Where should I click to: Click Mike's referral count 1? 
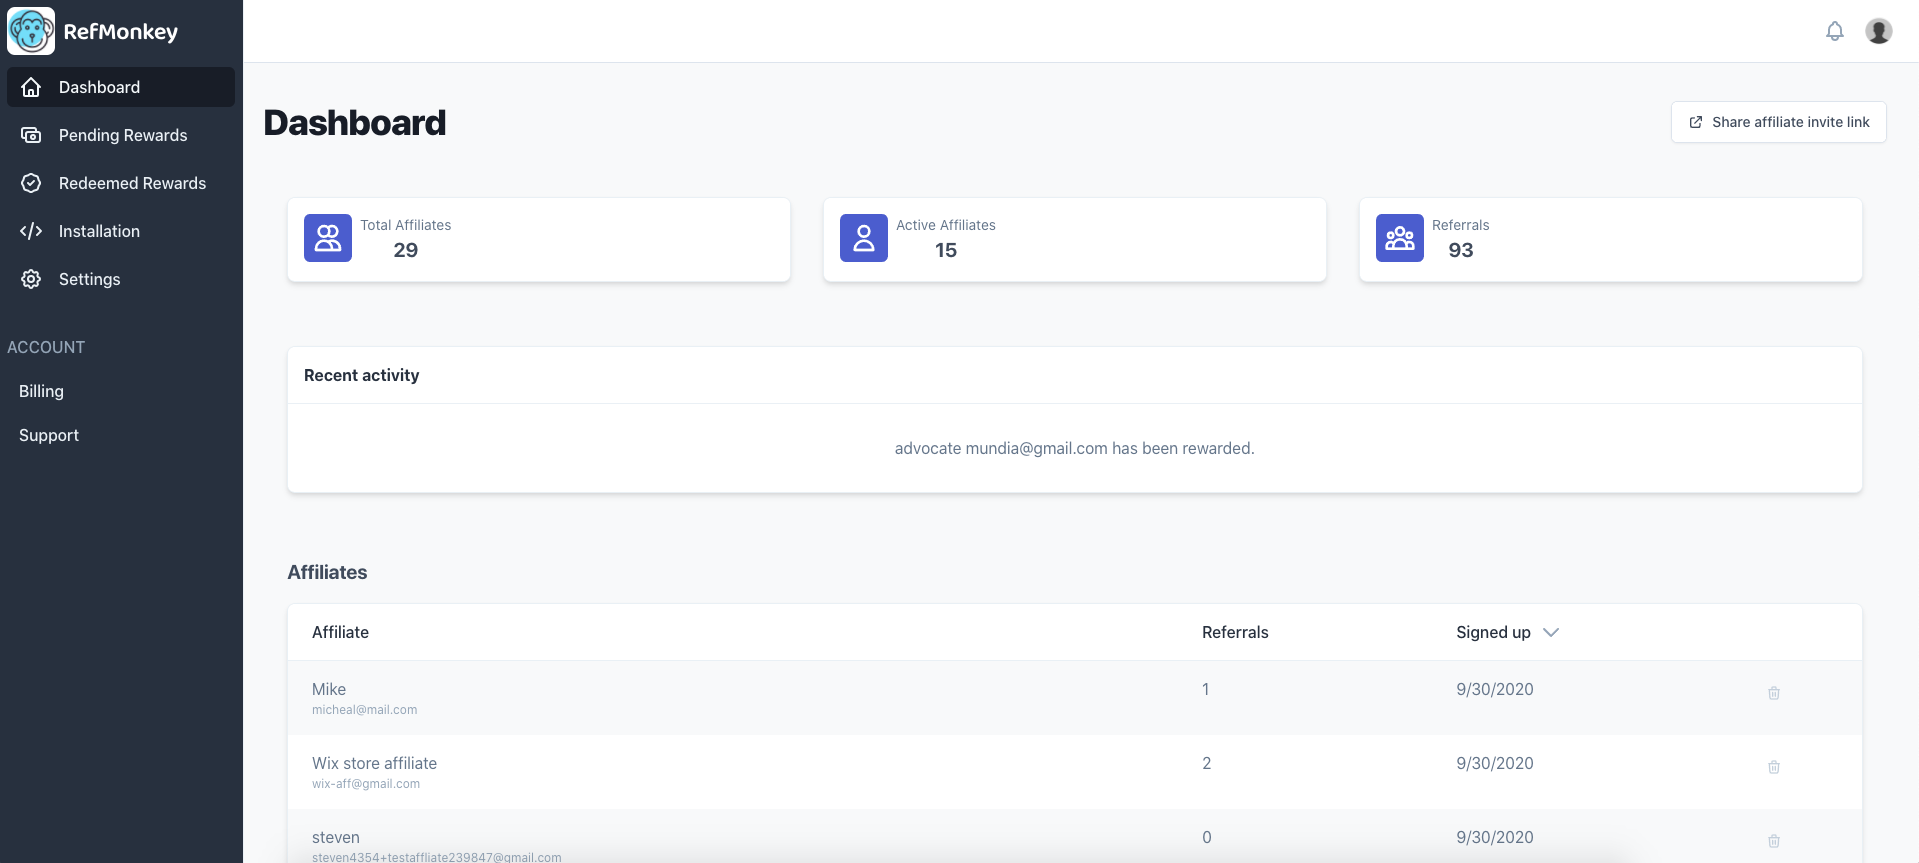click(x=1206, y=689)
